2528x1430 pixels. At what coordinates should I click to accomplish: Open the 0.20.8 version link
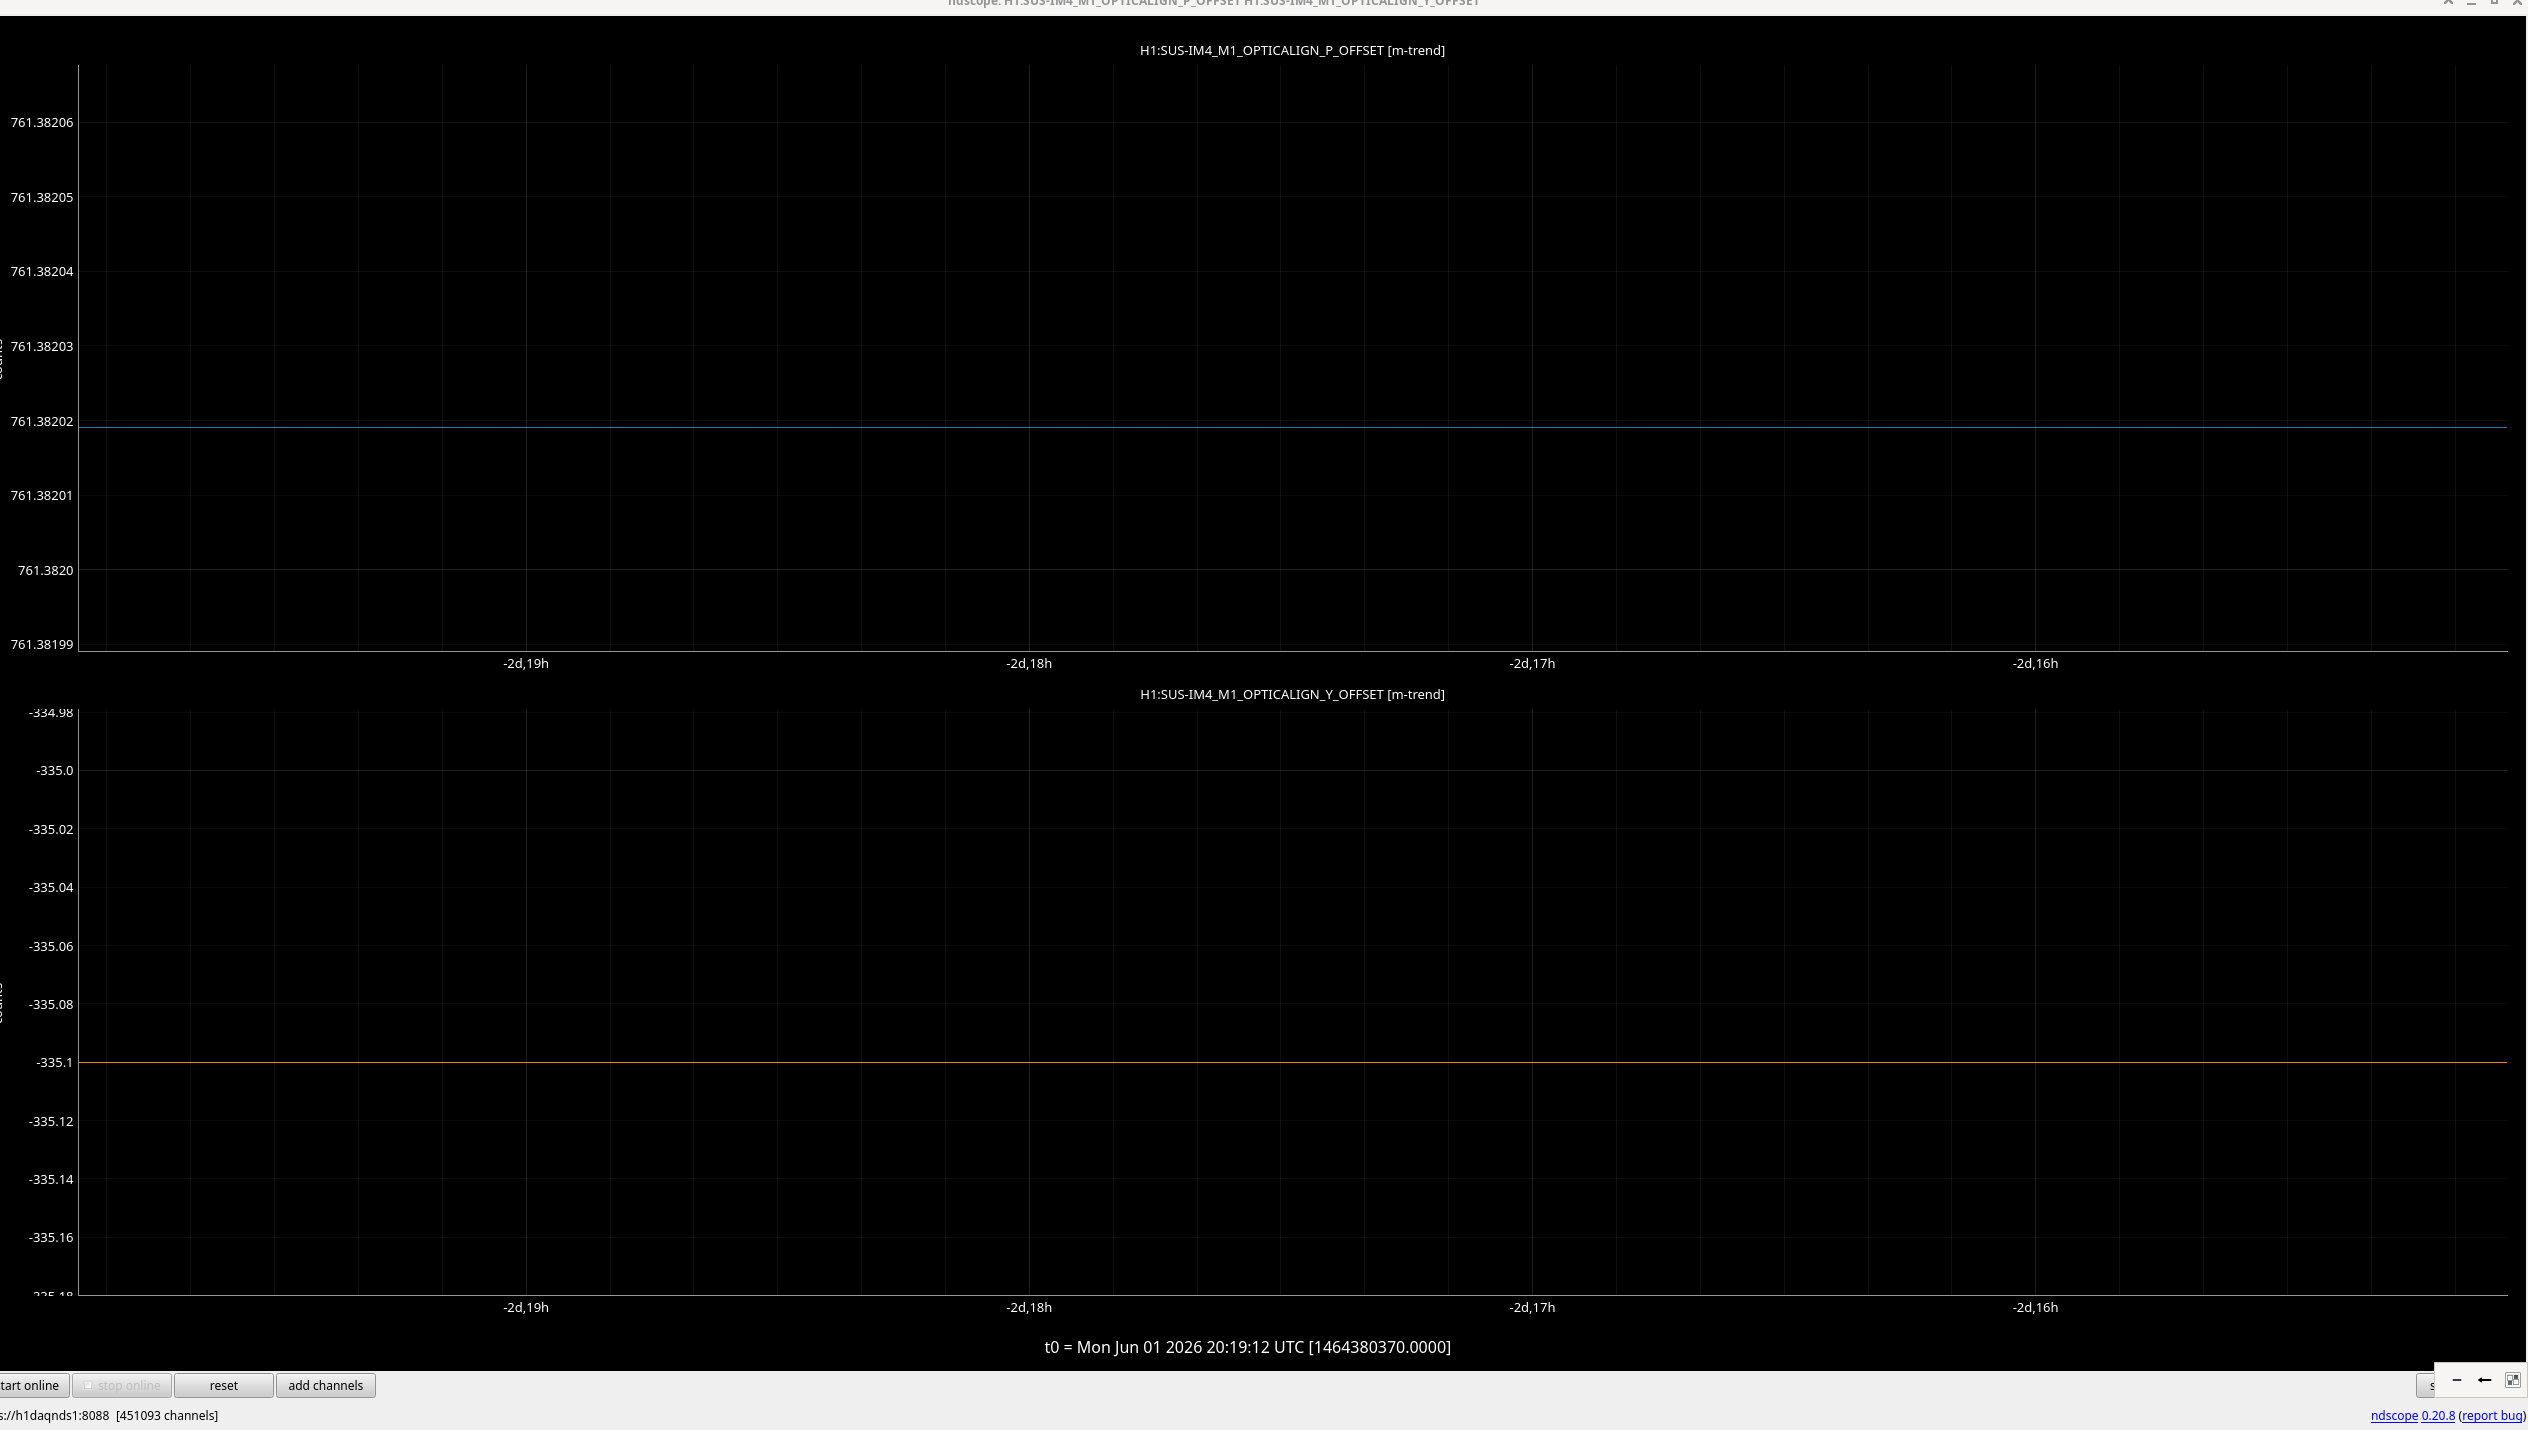[2438, 1415]
